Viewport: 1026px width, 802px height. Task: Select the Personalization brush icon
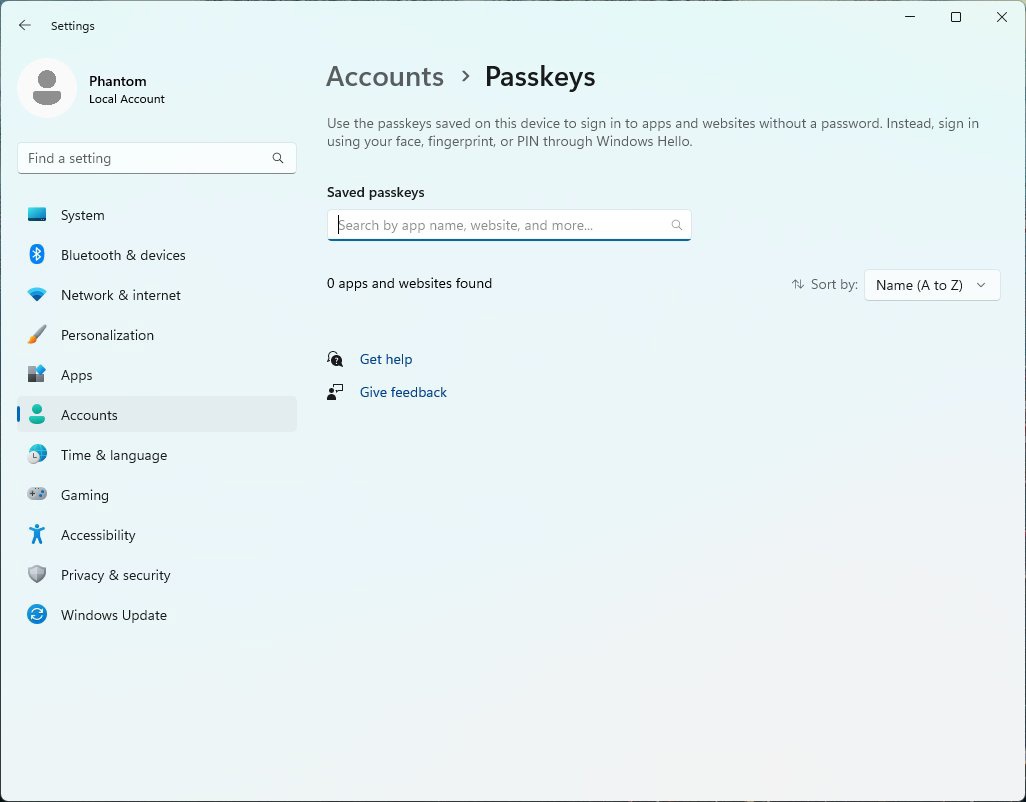point(37,334)
